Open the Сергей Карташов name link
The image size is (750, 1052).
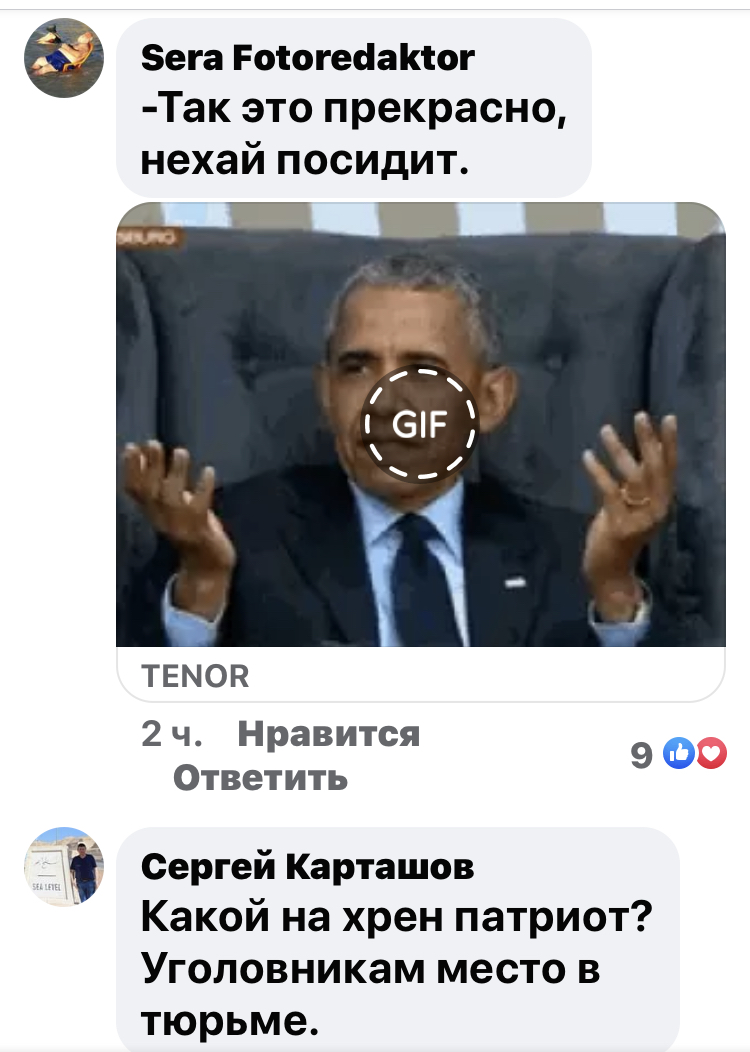point(307,866)
